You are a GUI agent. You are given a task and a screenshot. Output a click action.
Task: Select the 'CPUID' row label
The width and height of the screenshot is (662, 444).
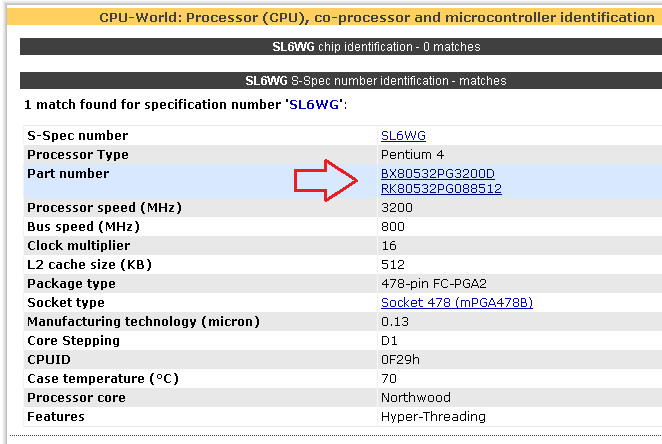pyautogui.click(x=49, y=359)
